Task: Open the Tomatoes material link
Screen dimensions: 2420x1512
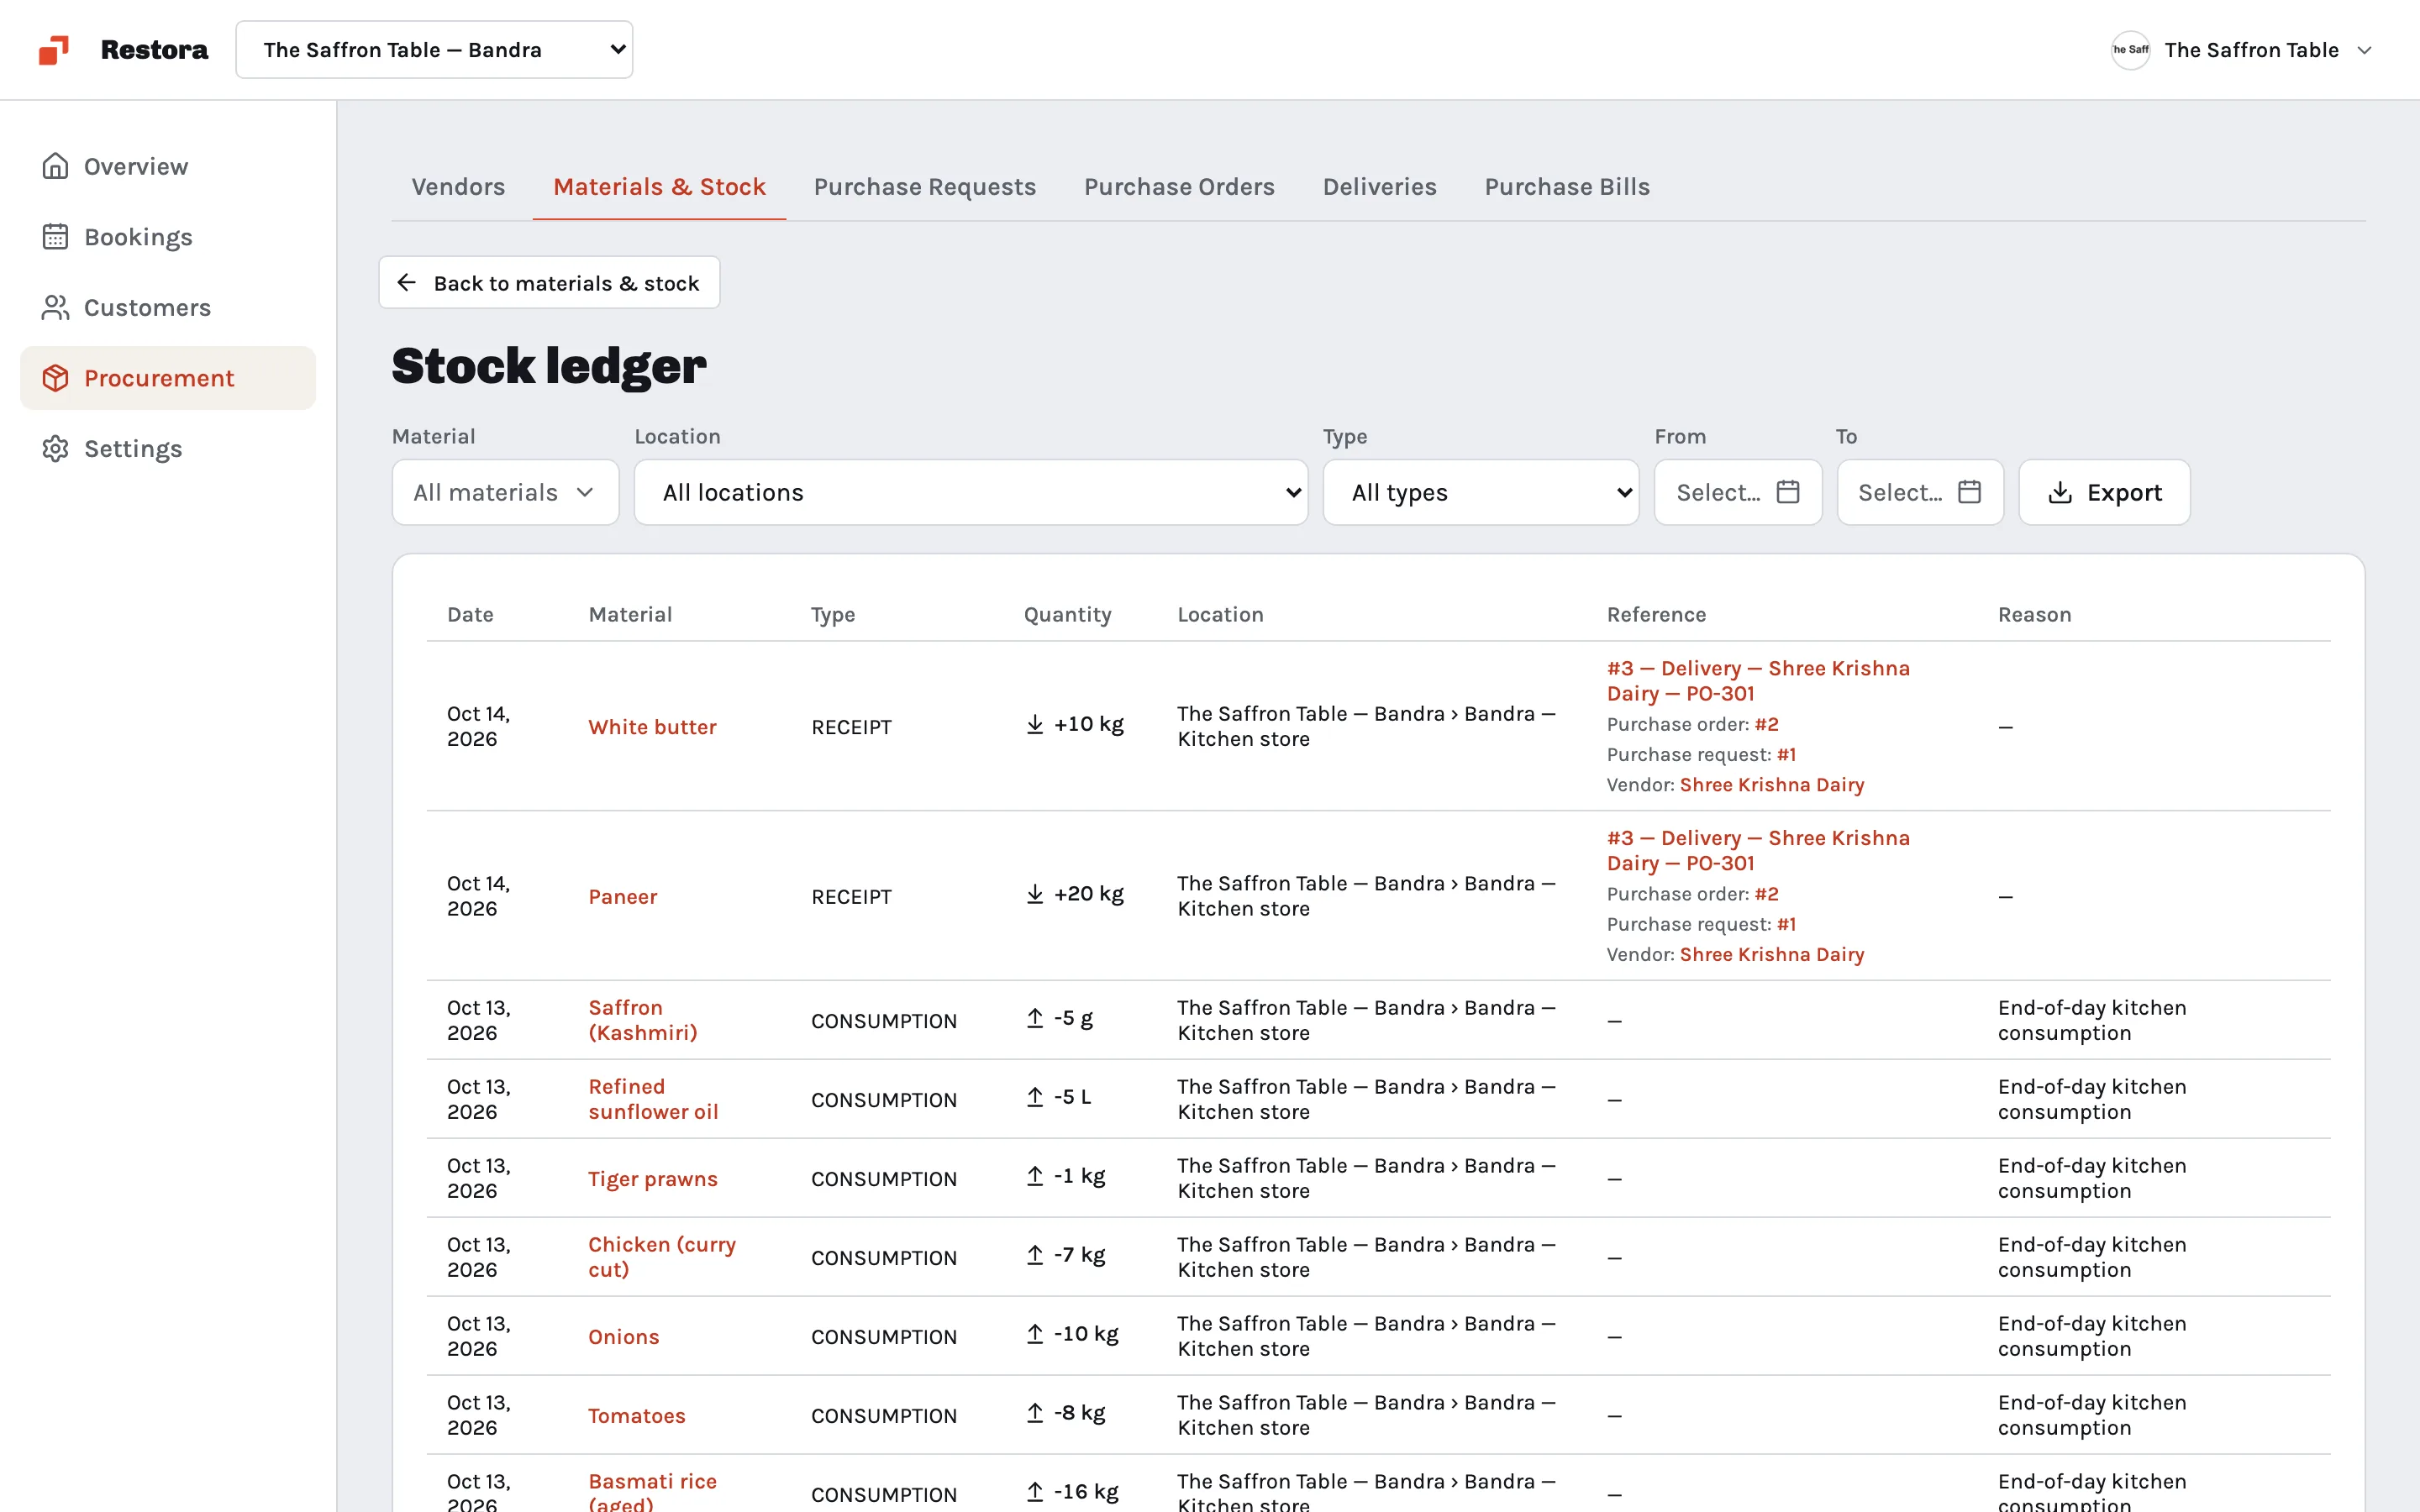Action: pos(636,1416)
